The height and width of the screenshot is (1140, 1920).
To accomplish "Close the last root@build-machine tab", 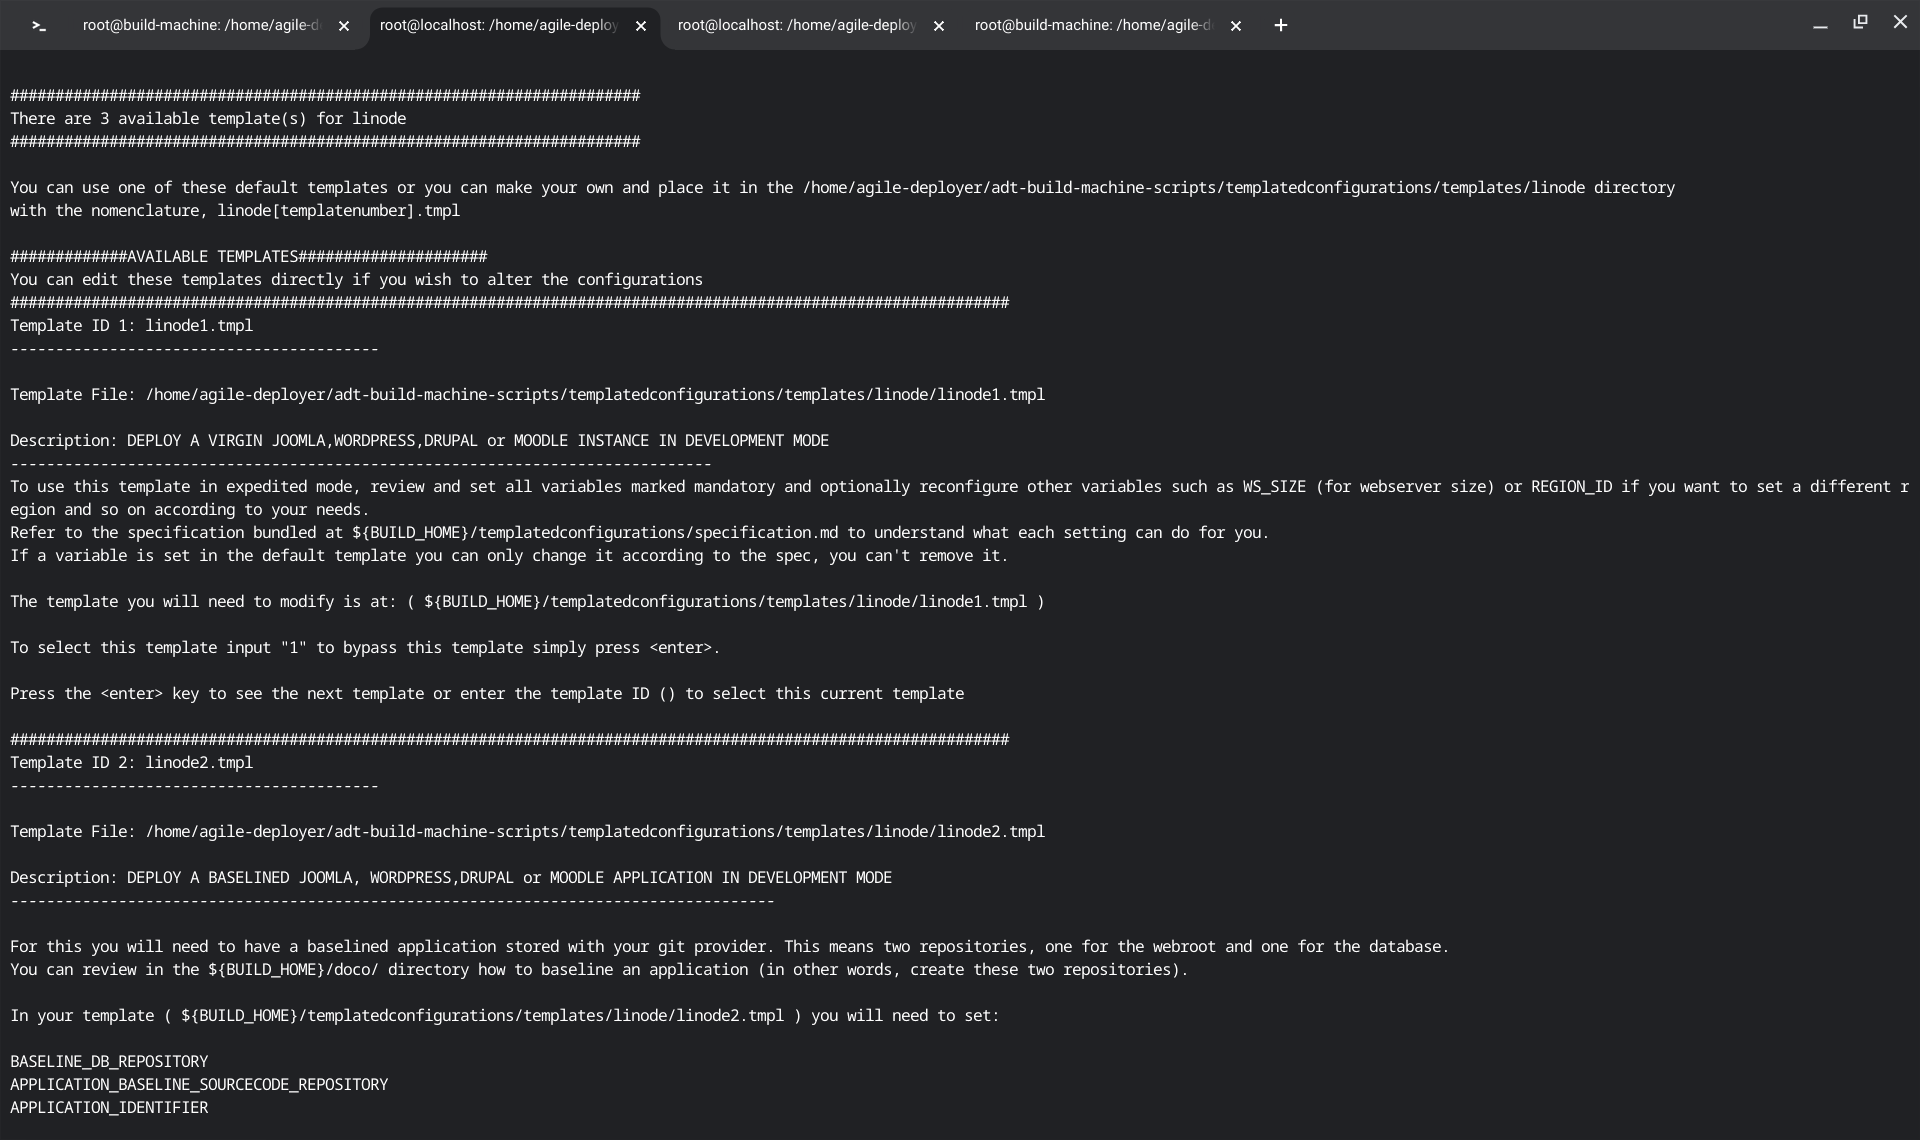I will 1236,27.
